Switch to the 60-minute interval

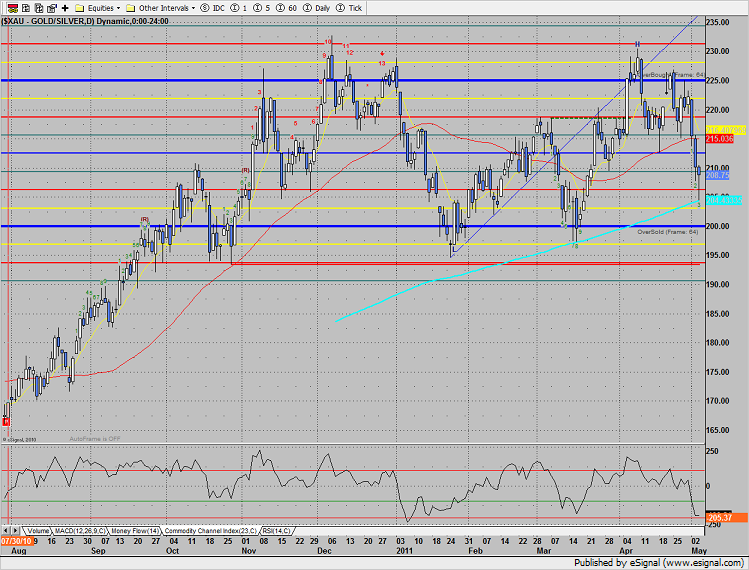point(292,8)
